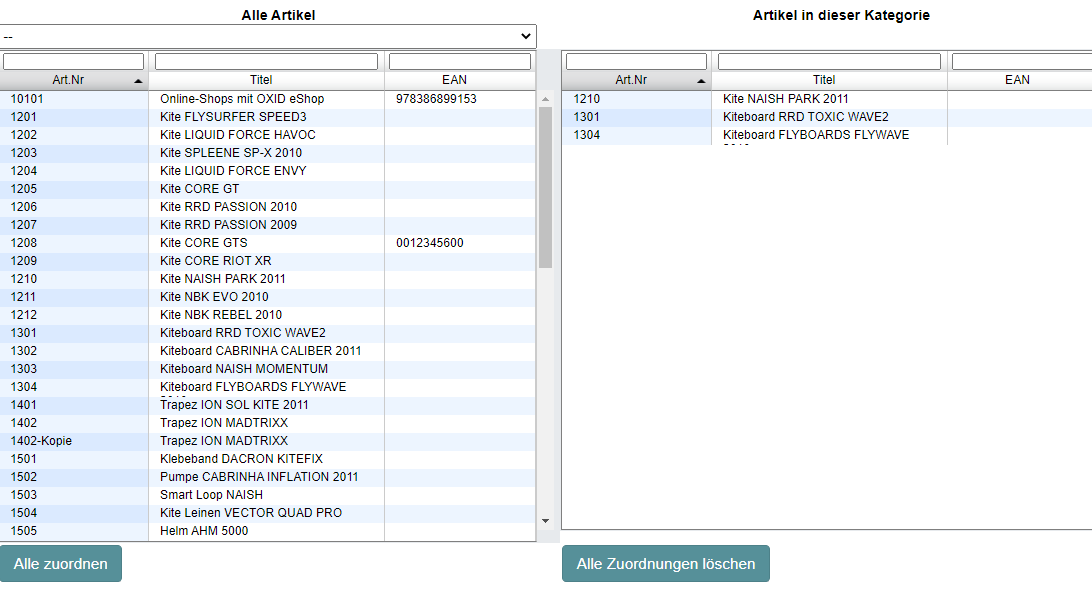Sort Alle Artikel by Art.Nr column header
Viewport: 1092px width, 595px height.
(x=74, y=80)
